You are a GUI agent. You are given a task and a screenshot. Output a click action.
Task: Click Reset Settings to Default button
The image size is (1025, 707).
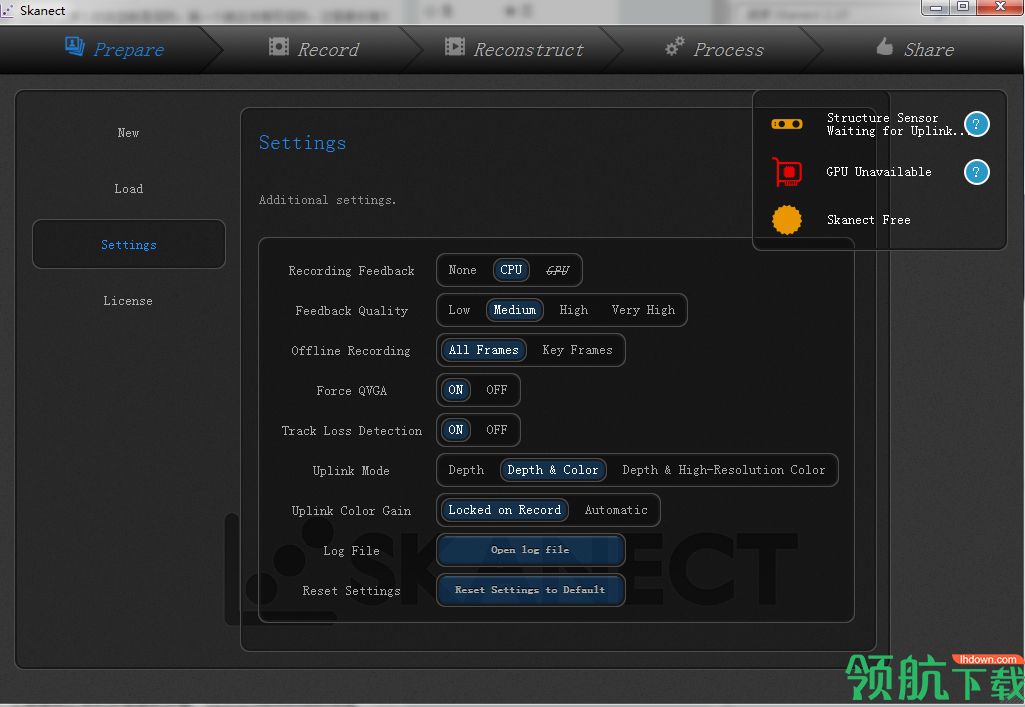click(530, 590)
